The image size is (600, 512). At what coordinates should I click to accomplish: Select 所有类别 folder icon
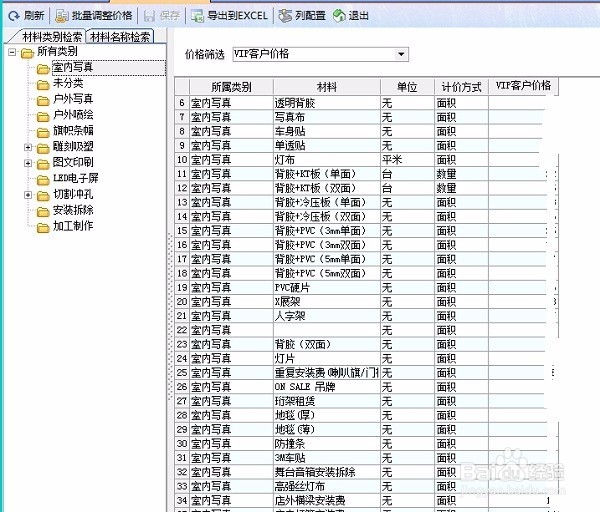click(x=27, y=52)
